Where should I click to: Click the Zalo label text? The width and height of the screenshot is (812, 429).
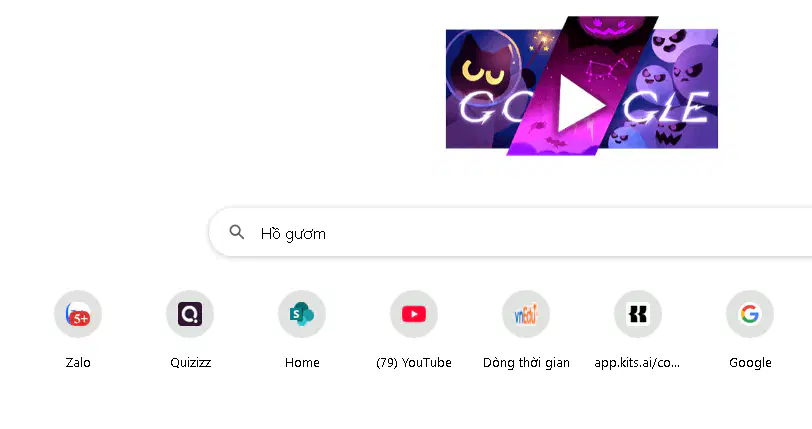pos(78,363)
